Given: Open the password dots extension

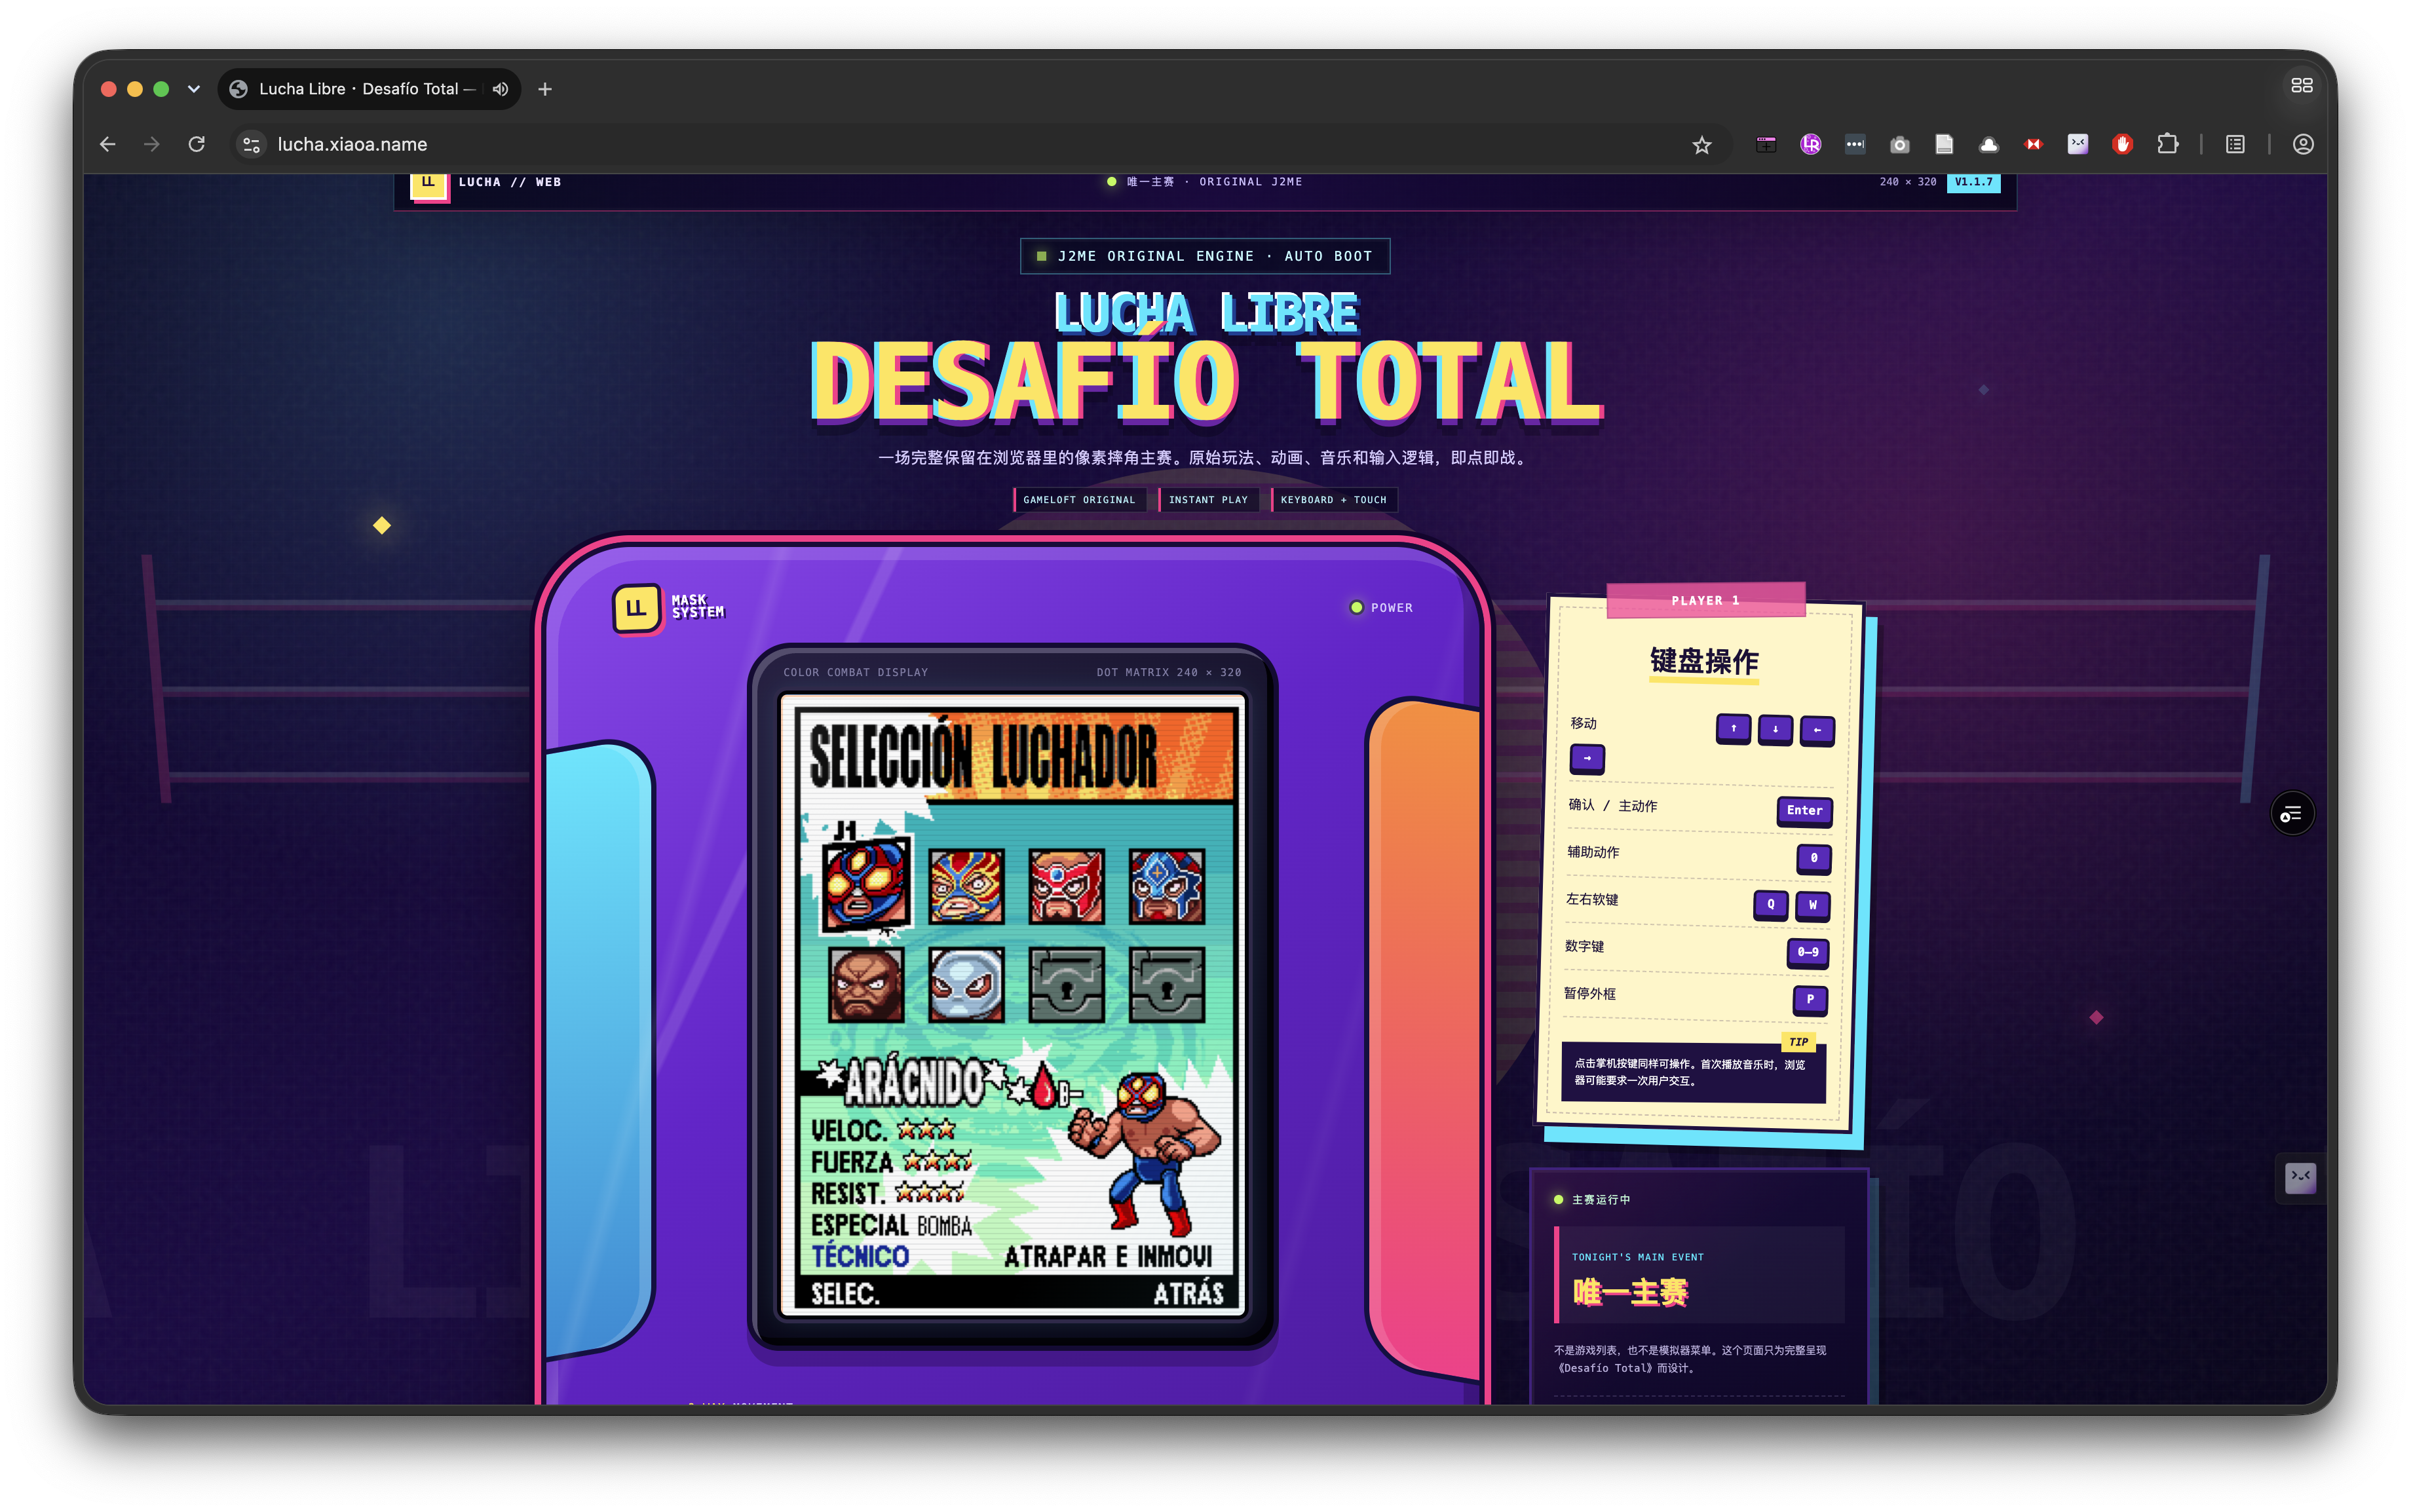Looking at the screenshot, I should point(1855,145).
